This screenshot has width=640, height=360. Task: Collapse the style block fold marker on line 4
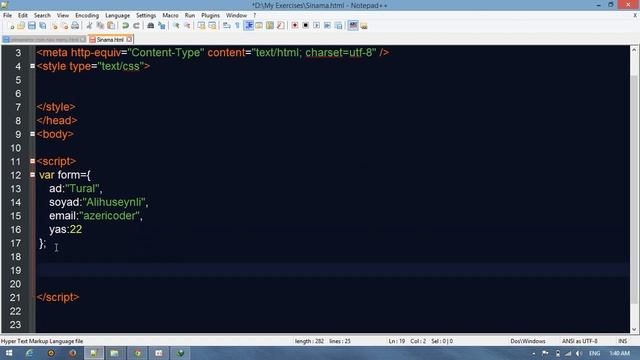click(x=32, y=66)
